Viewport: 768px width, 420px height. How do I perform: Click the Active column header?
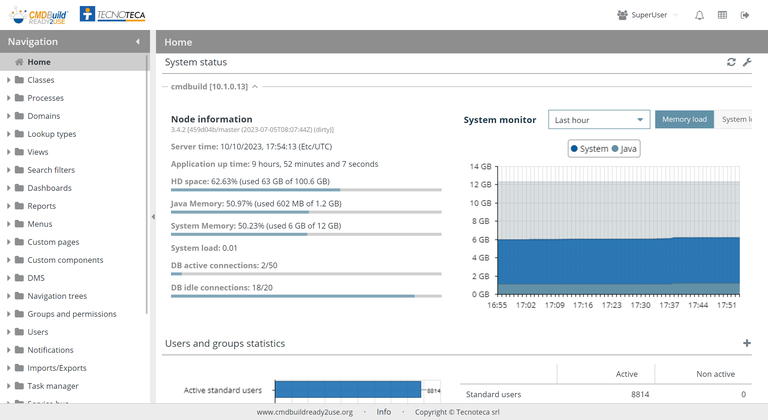click(x=626, y=374)
